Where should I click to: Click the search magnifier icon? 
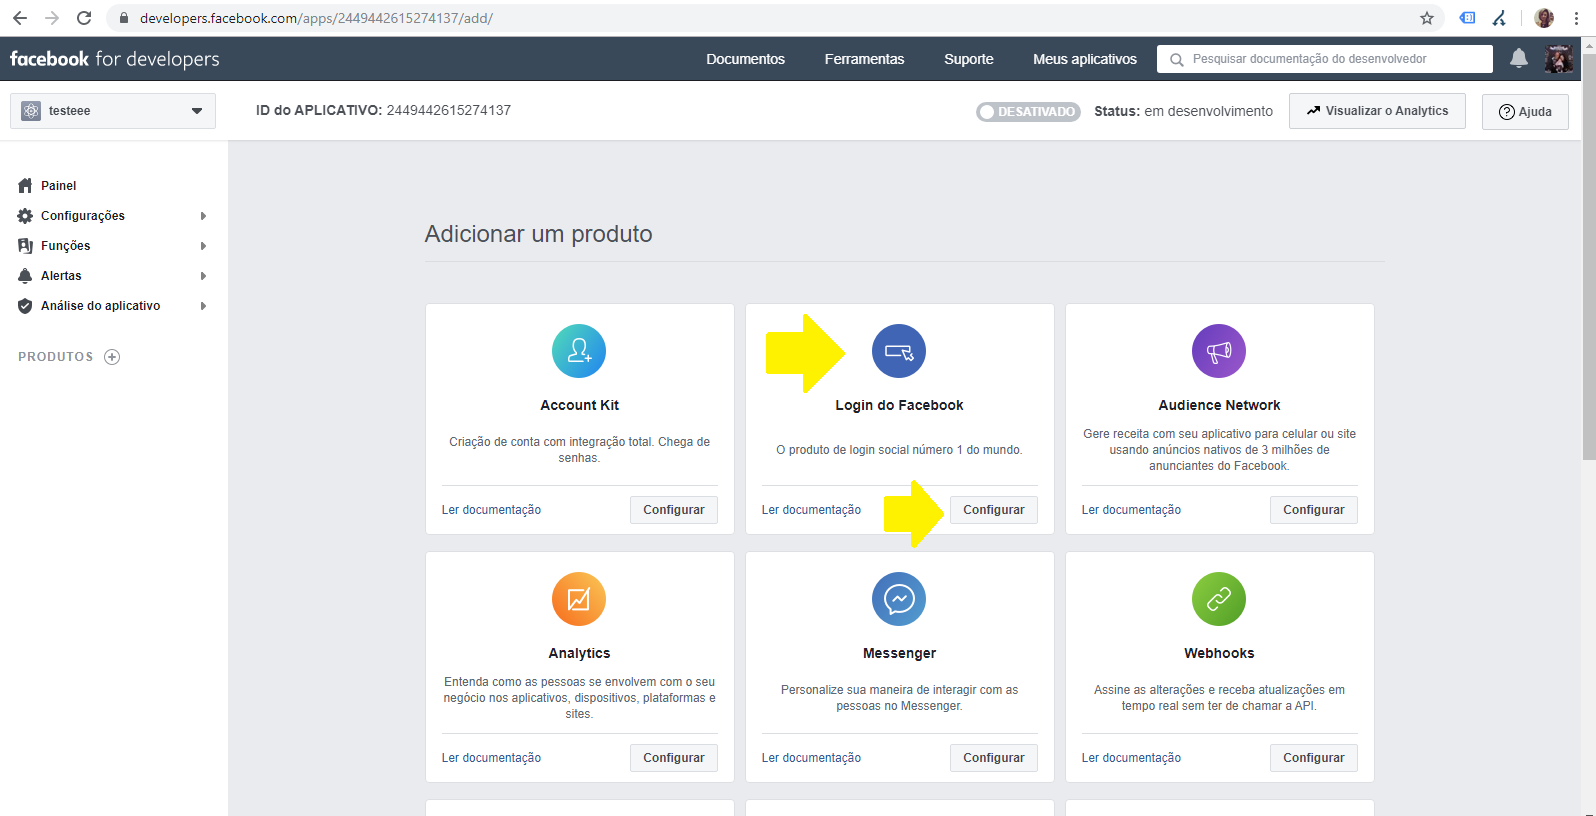pyautogui.click(x=1176, y=59)
